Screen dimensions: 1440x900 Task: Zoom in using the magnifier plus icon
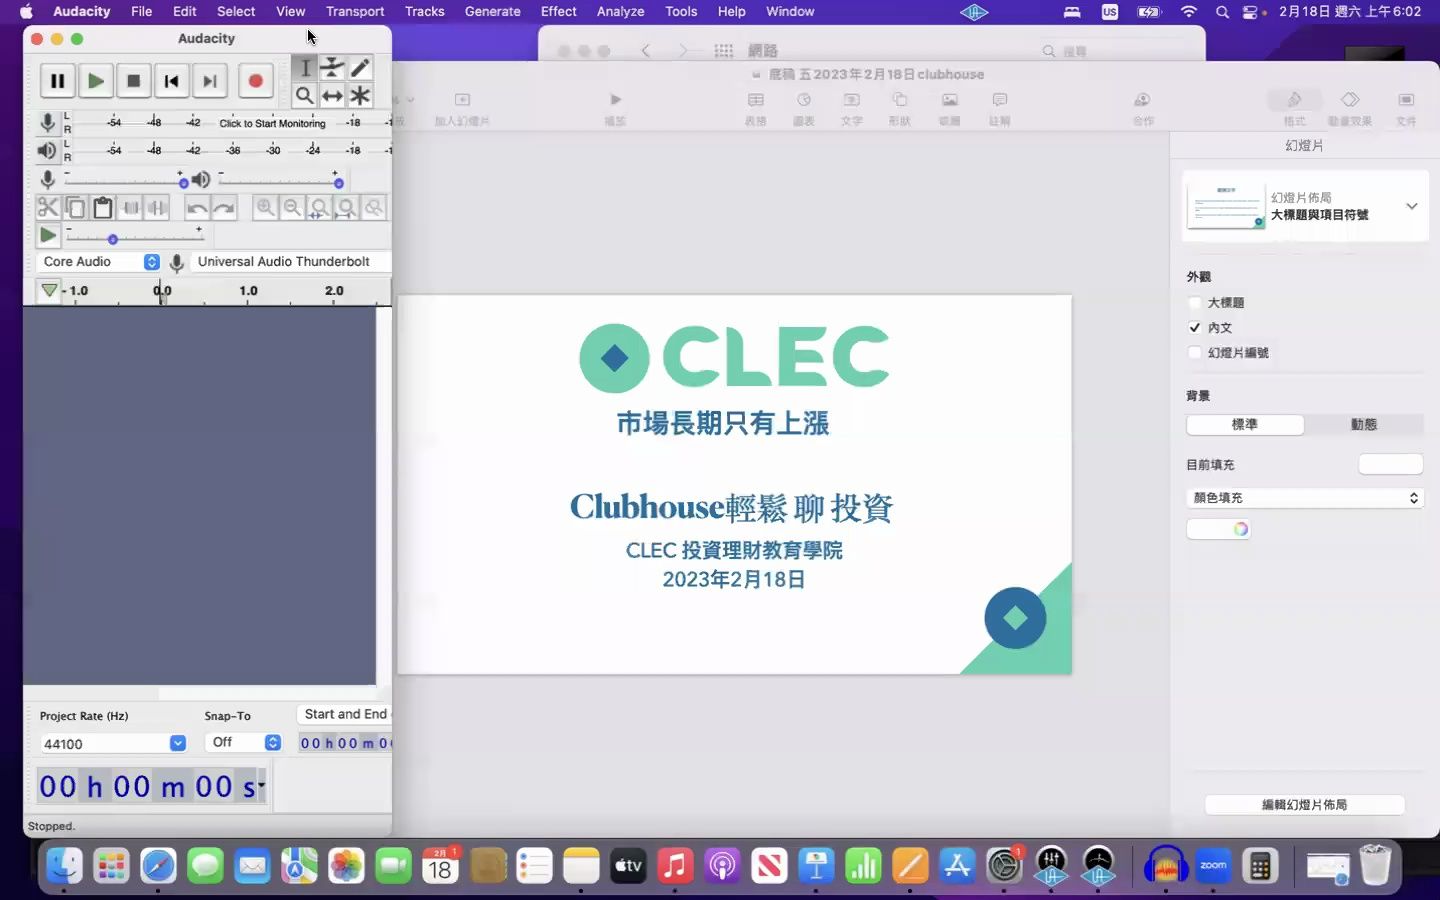265,207
